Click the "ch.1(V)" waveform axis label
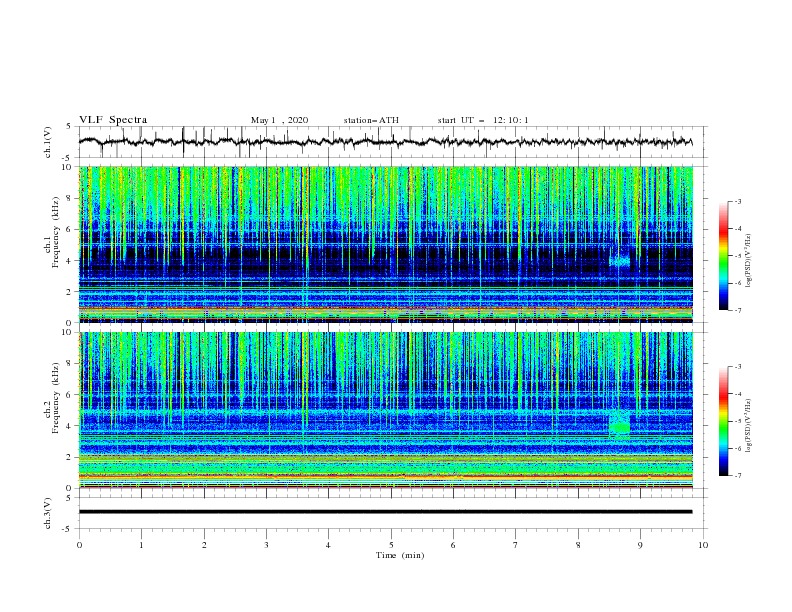Viewport: 792px width, 612px height. (48, 142)
